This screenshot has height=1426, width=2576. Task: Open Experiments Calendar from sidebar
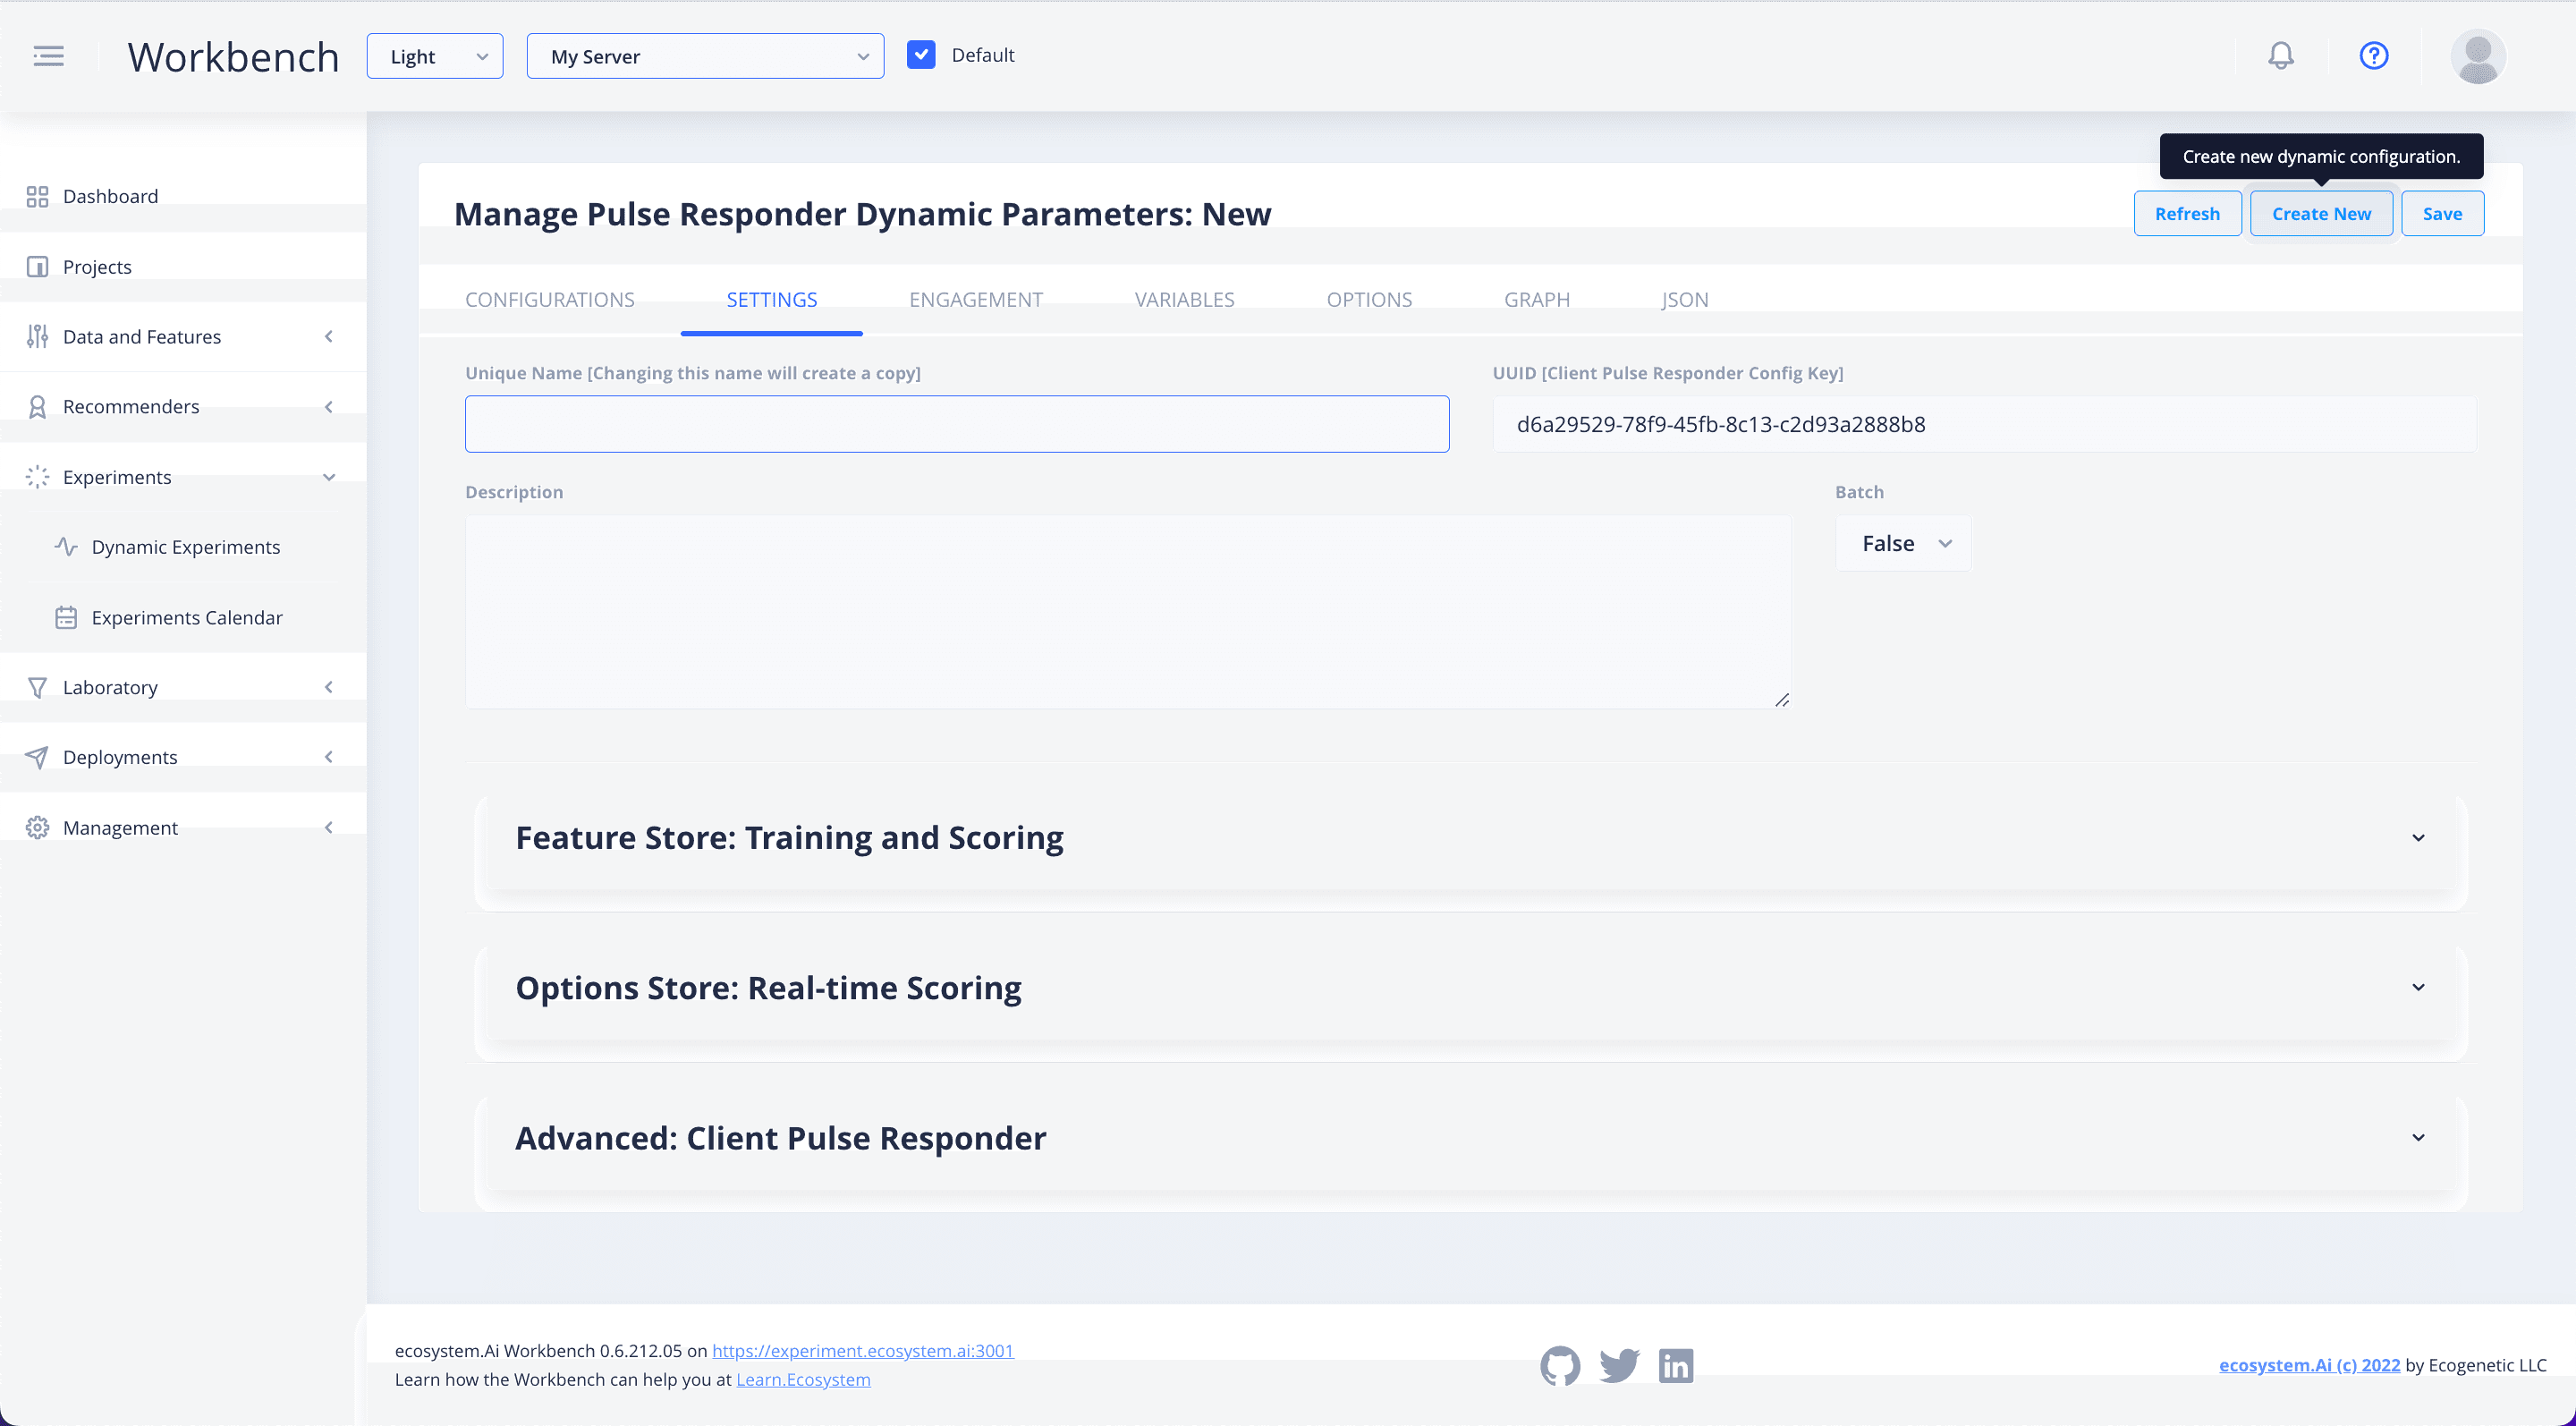coord(186,617)
